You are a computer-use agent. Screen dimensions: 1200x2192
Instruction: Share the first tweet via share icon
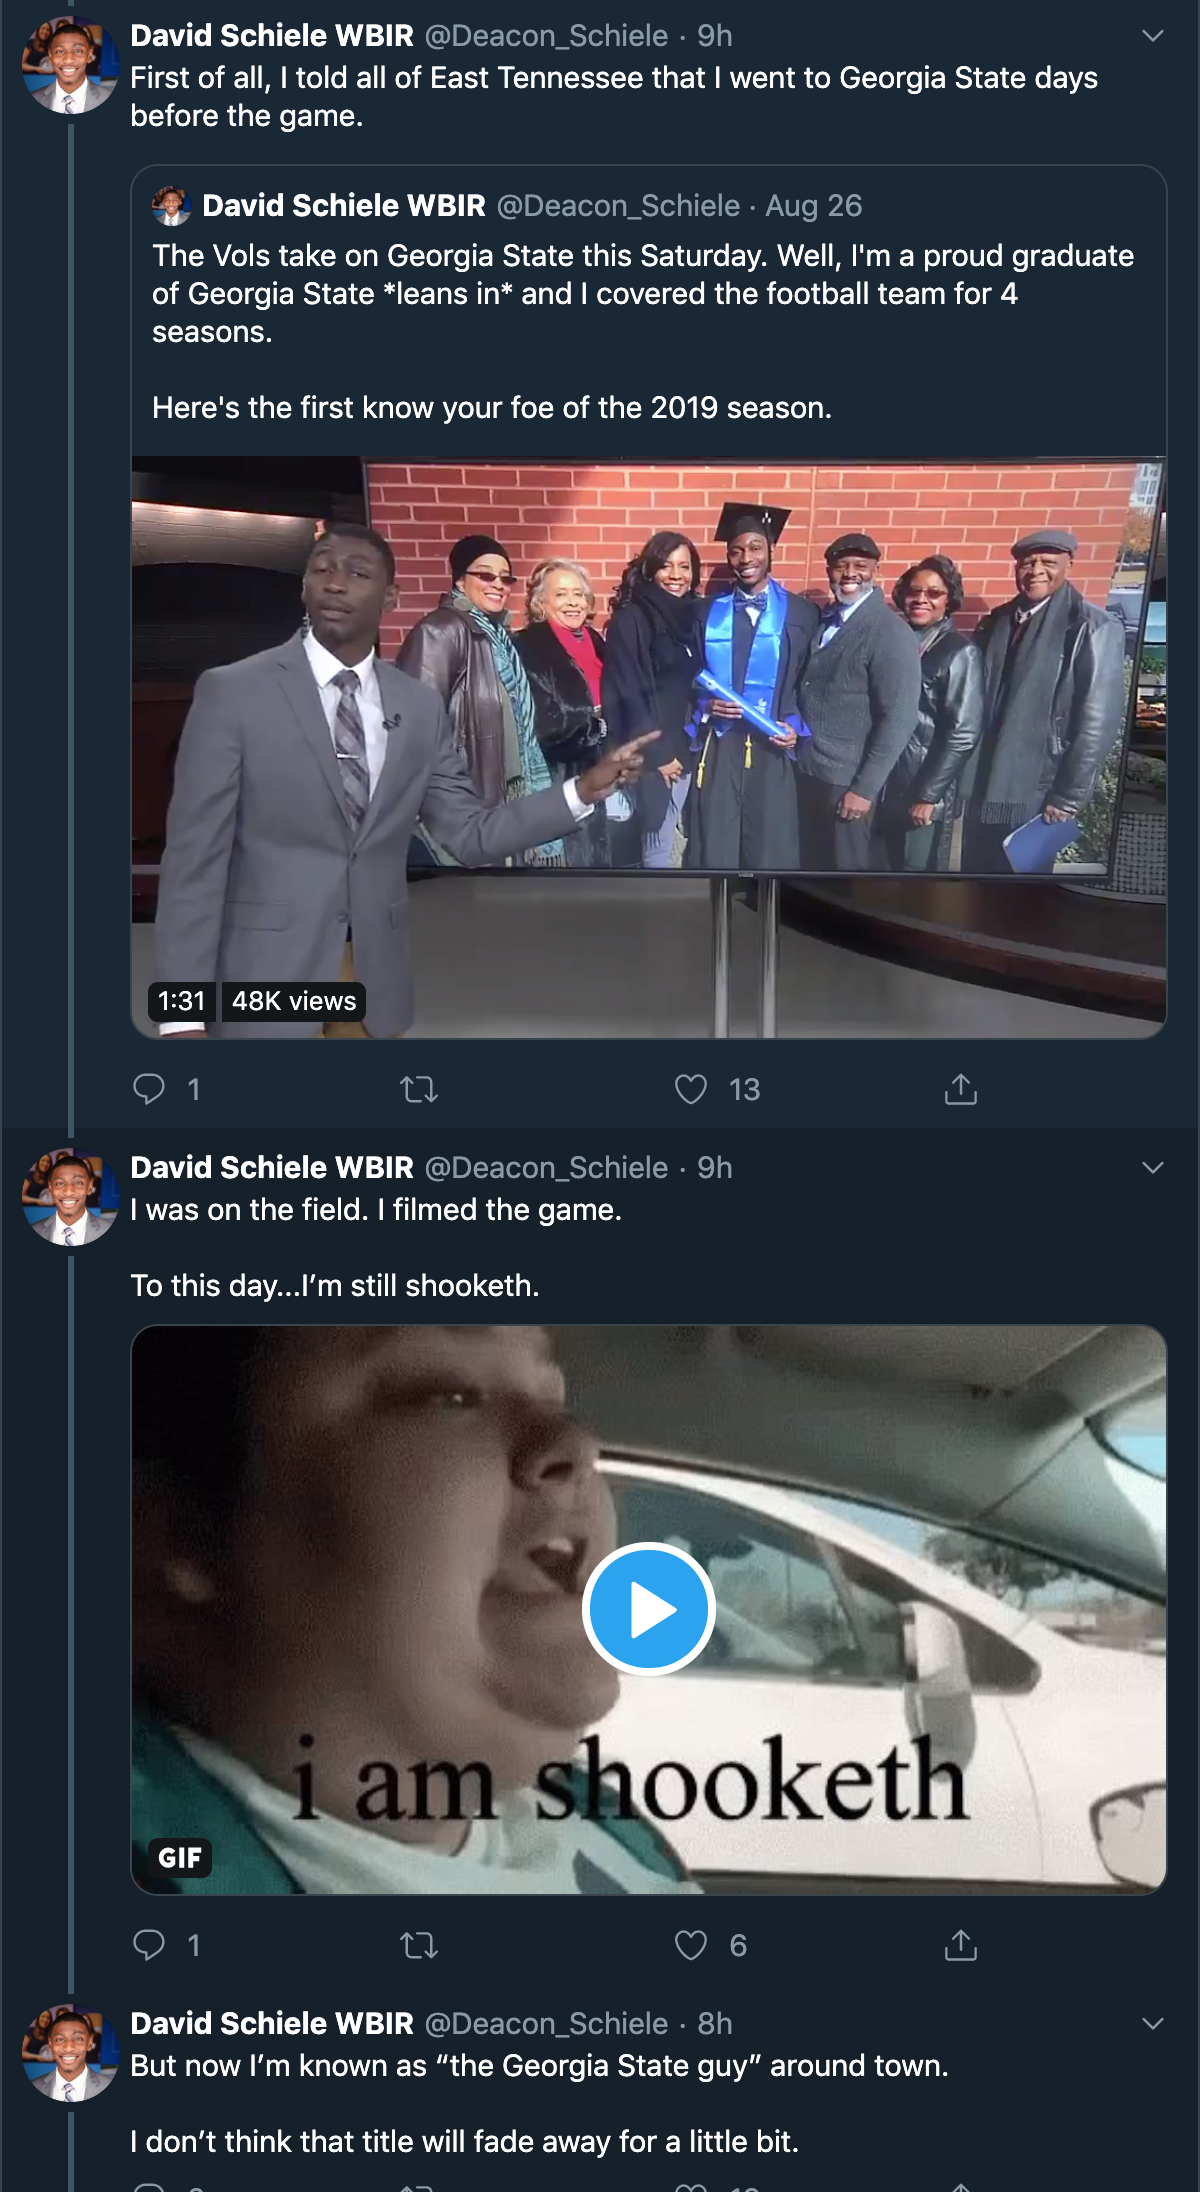961,1088
